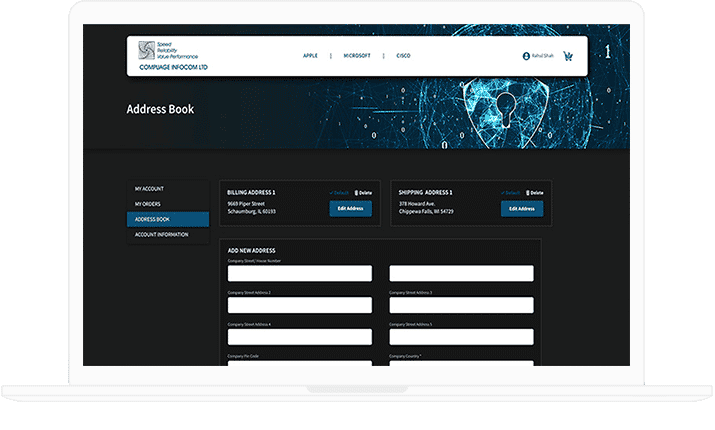Click the trash icon for Billing Address 1

[x=357, y=192]
